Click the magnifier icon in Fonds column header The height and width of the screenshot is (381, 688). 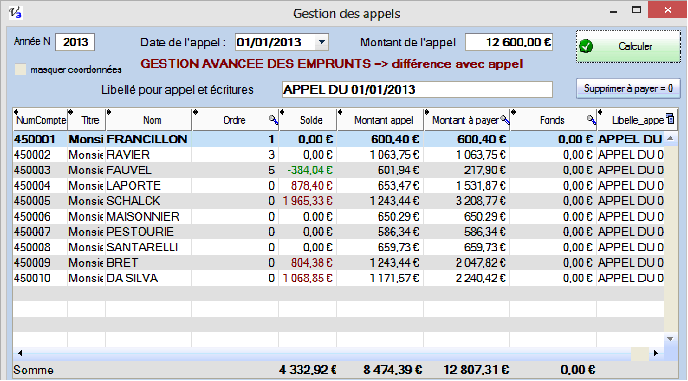pyautogui.click(x=591, y=119)
